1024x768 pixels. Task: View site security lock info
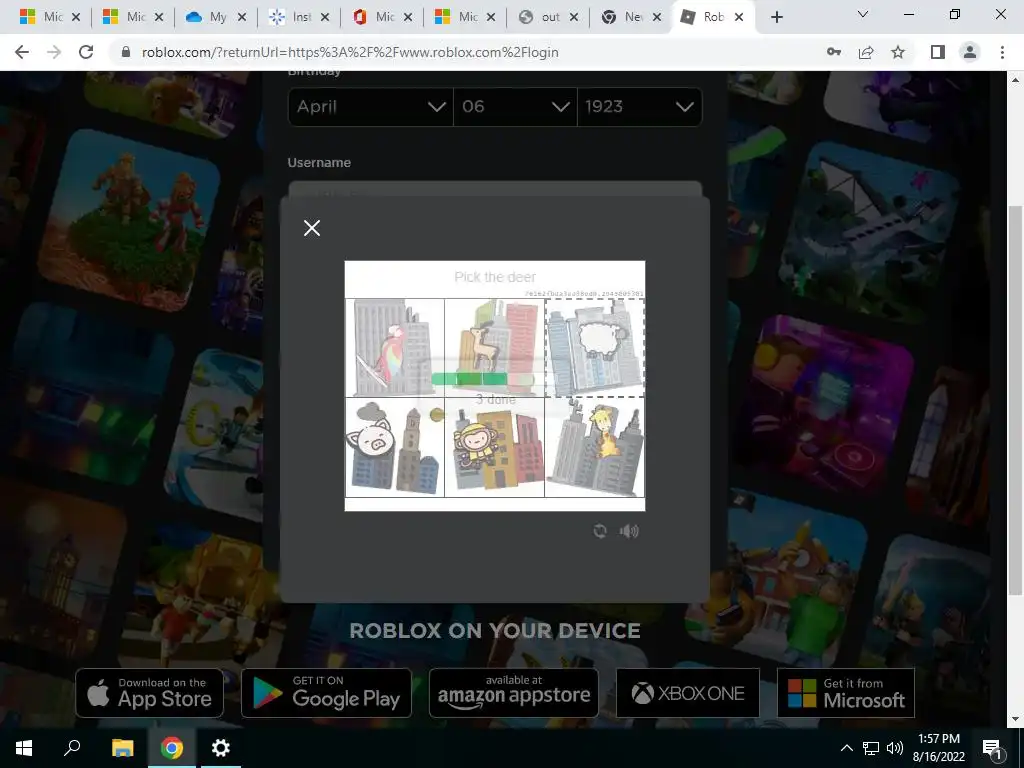coord(126,52)
